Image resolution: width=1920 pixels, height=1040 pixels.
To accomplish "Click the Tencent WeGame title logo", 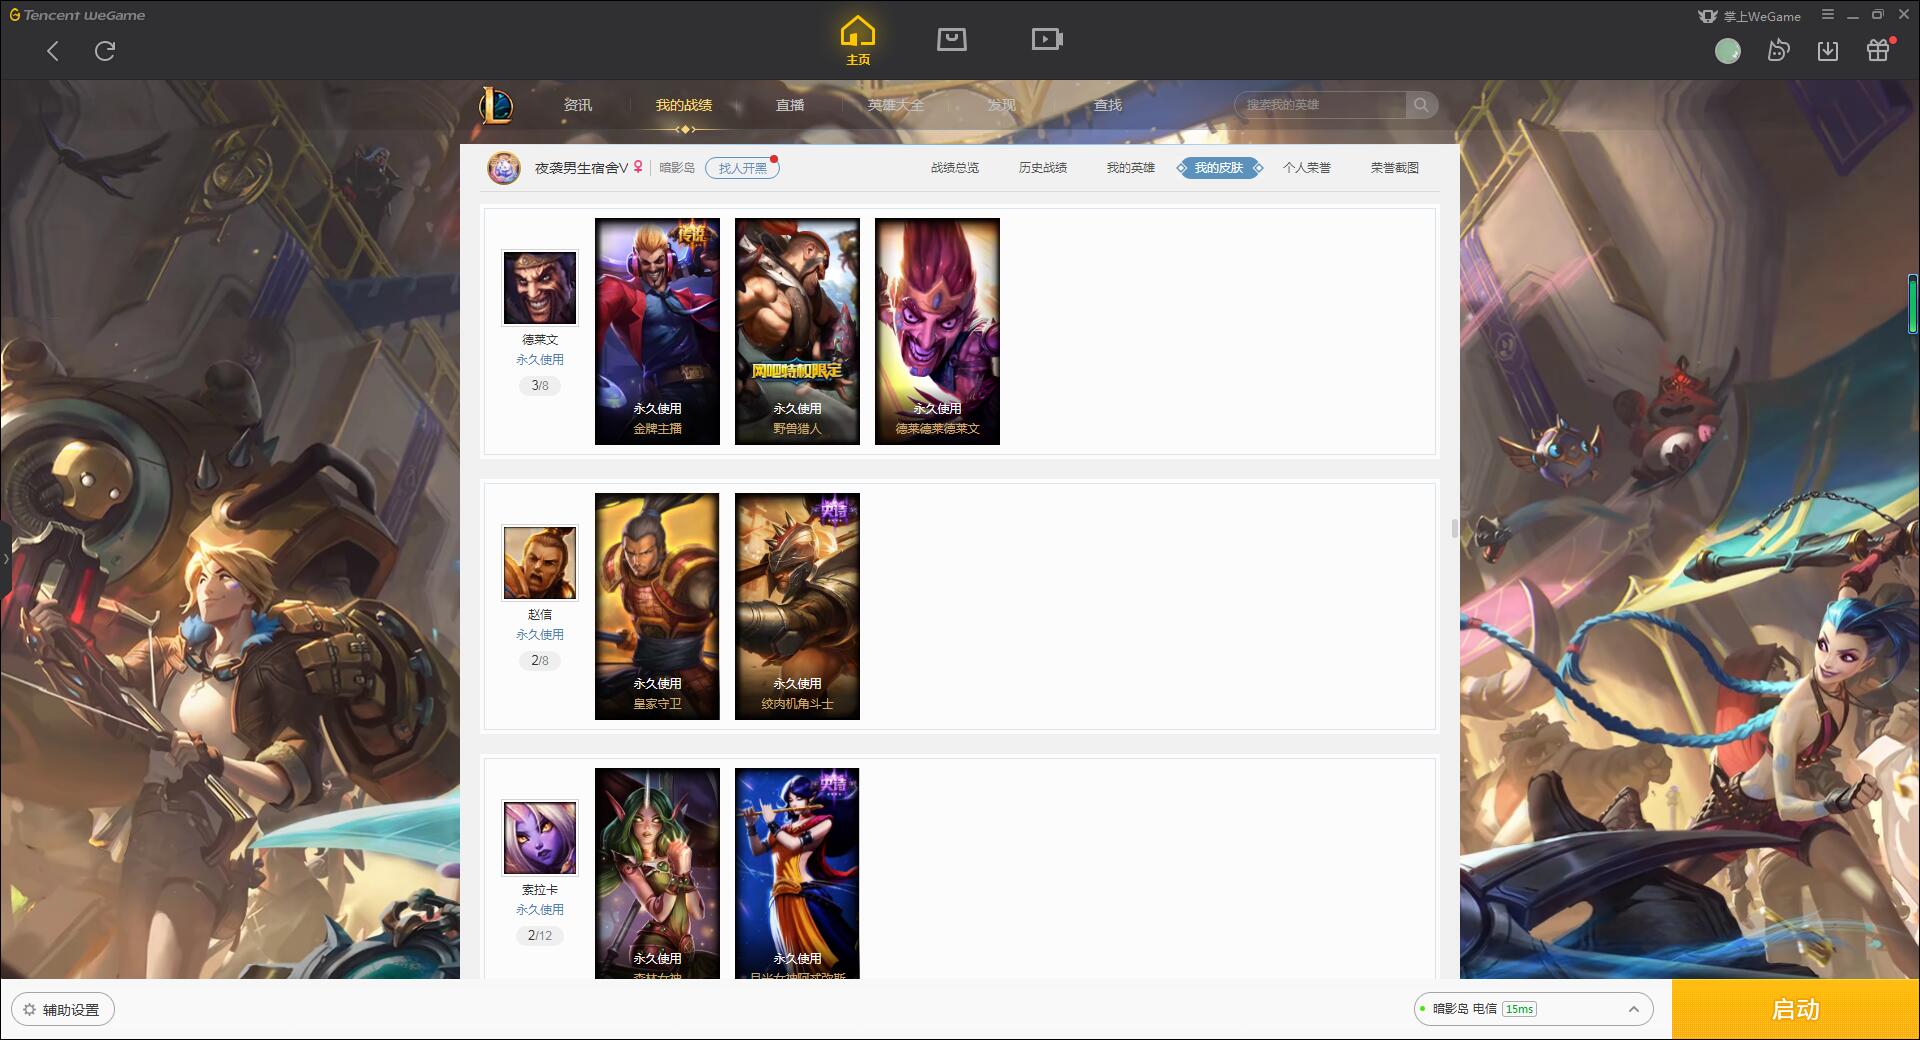I will [77, 15].
